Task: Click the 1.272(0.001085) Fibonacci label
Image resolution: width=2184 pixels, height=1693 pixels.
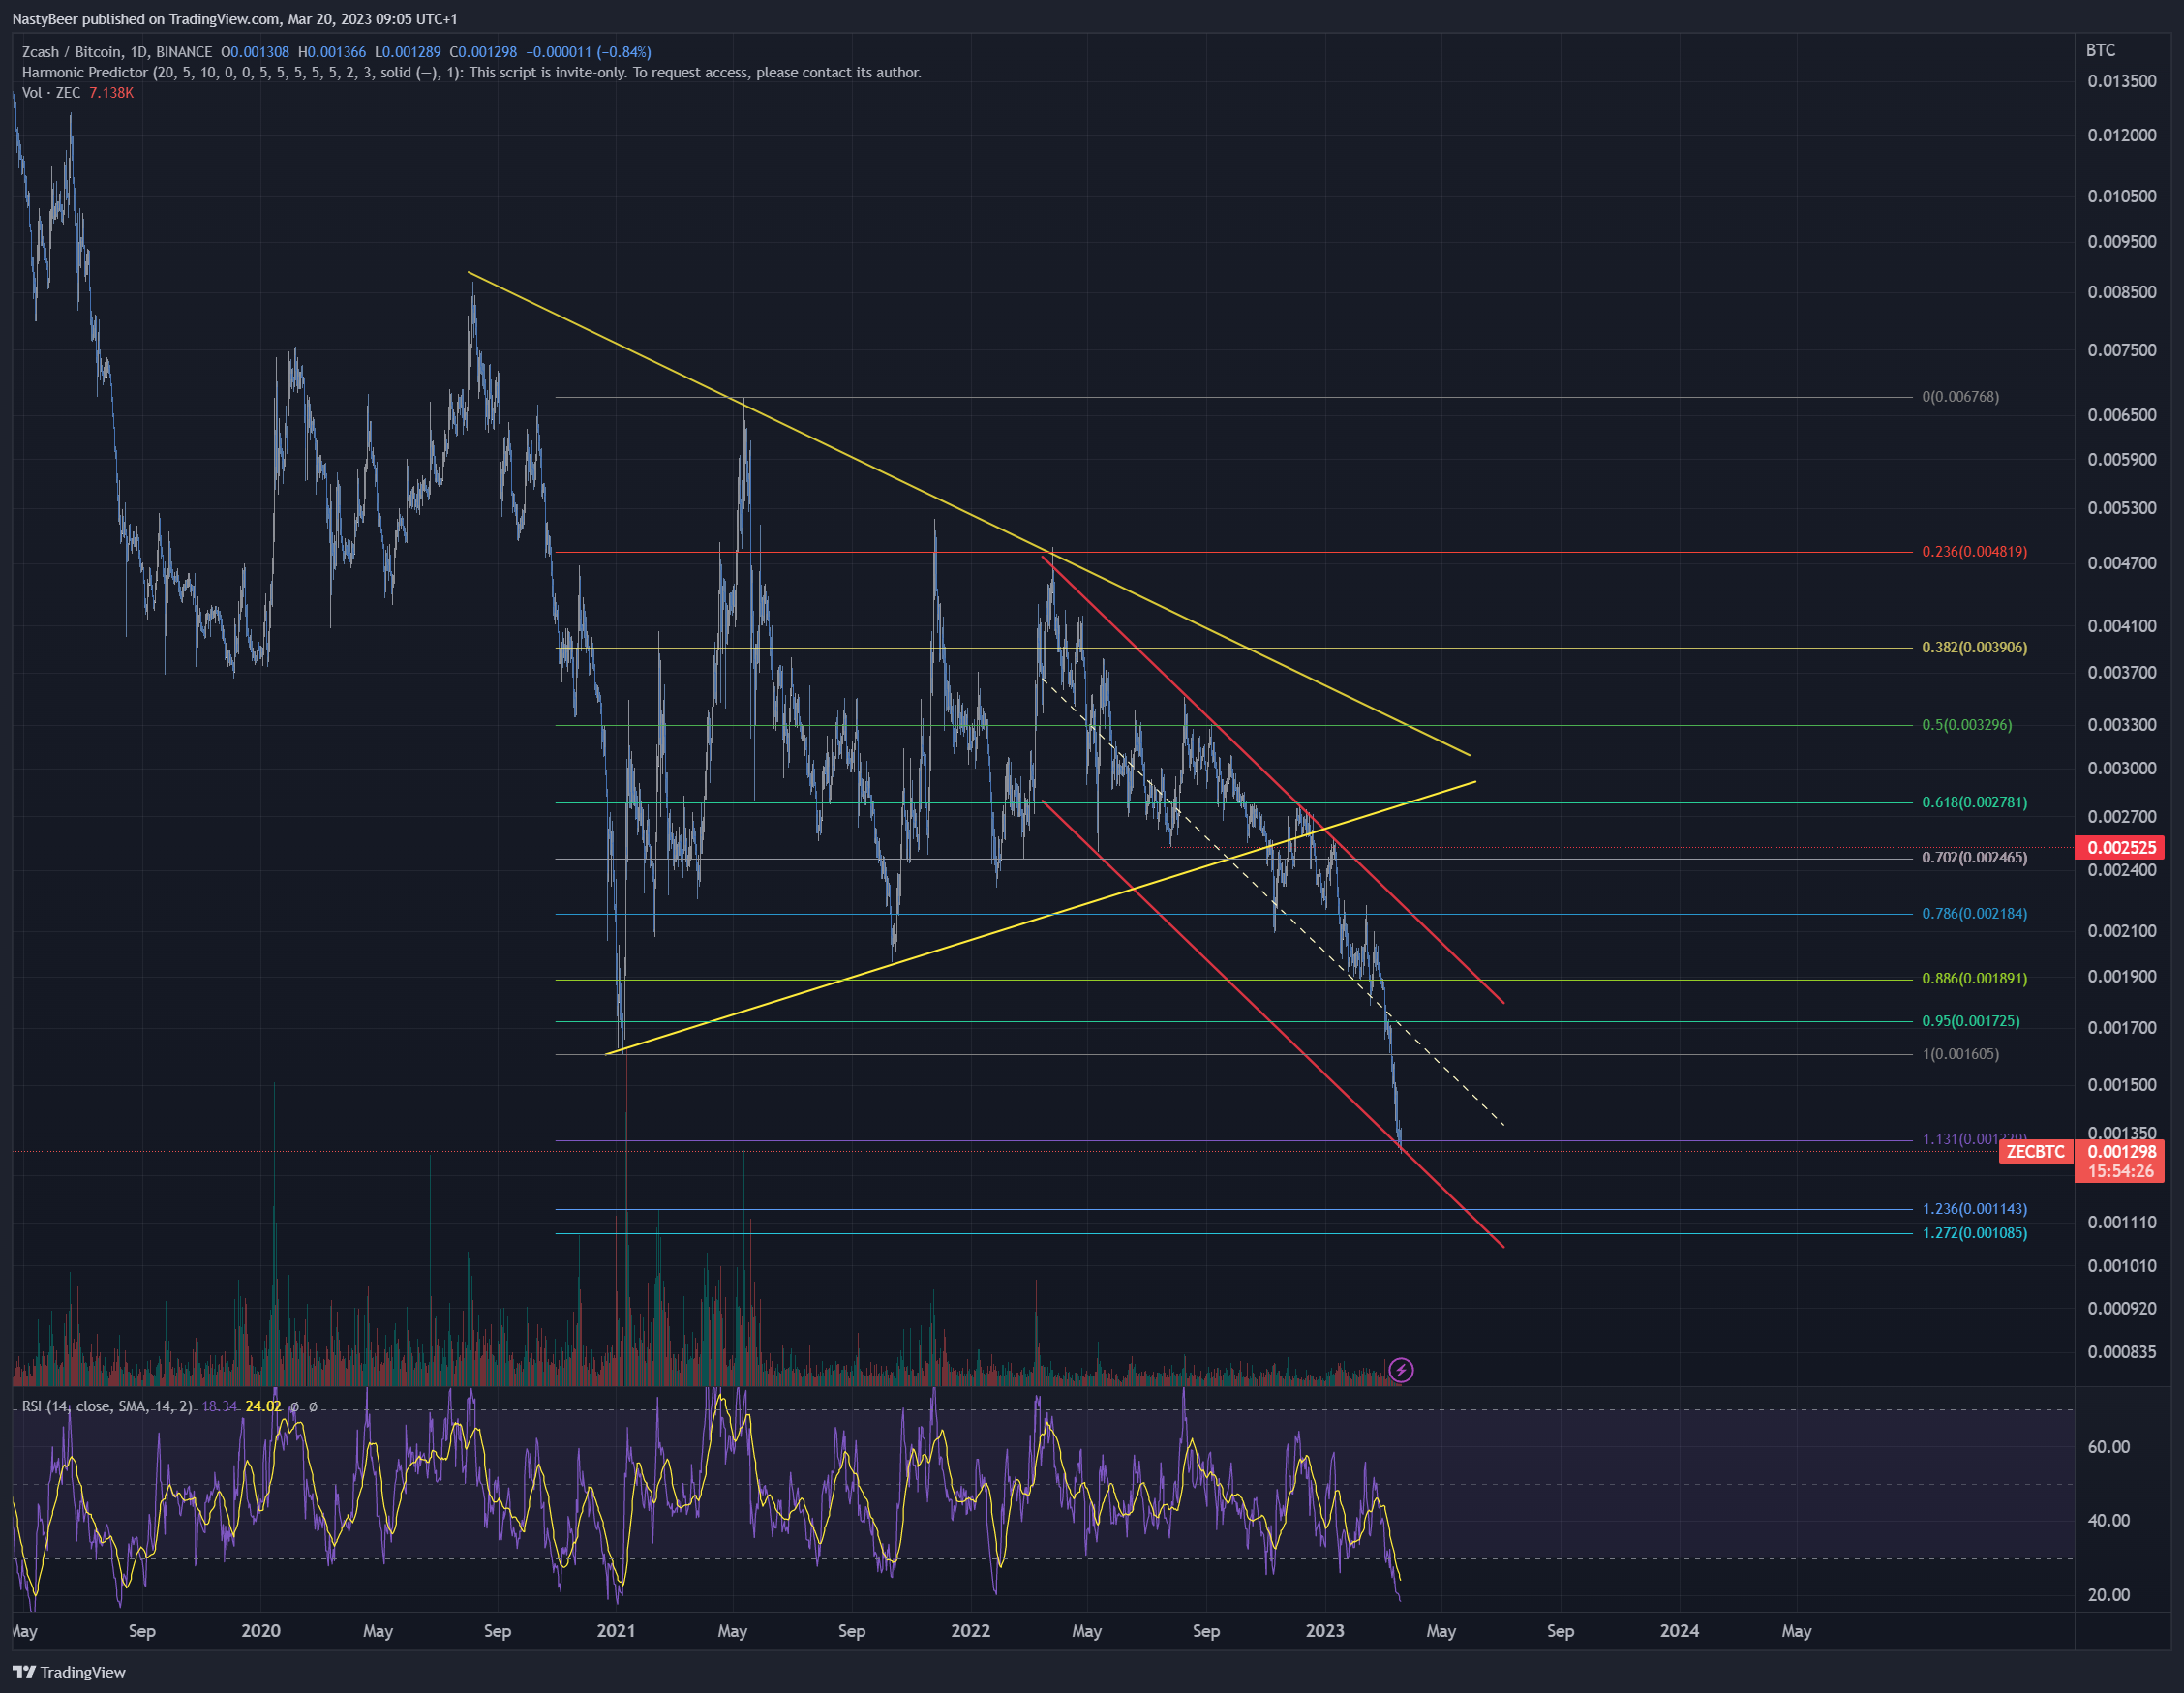Action: tap(1975, 1234)
